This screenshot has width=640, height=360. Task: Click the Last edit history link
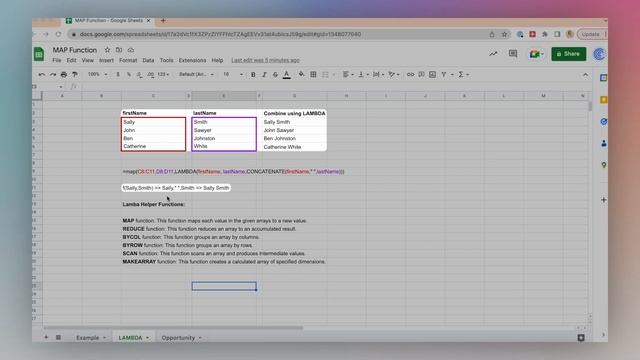click(x=265, y=60)
